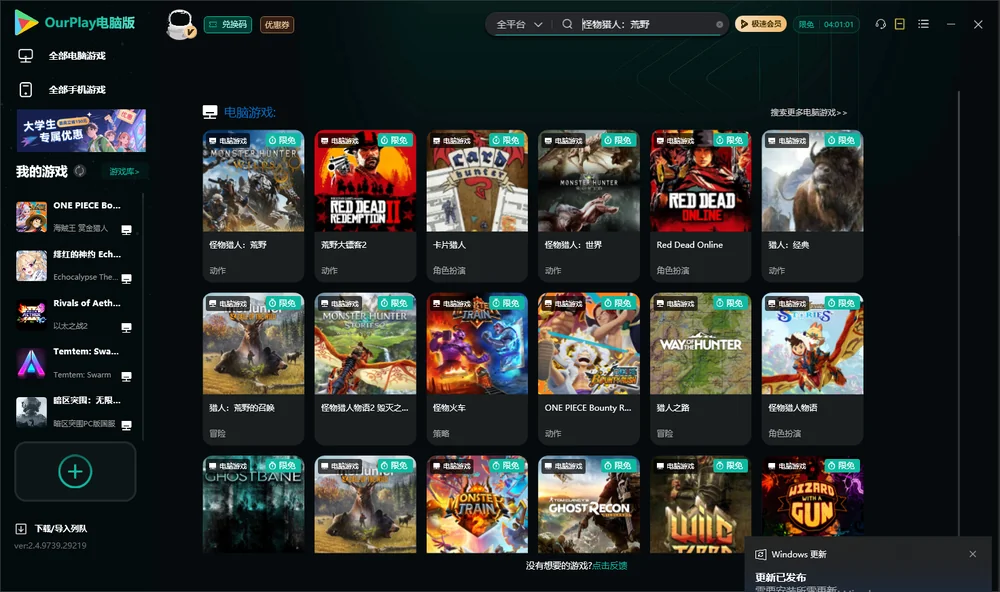
Task: Open the Red Dead Online game card
Action: pos(700,205)
